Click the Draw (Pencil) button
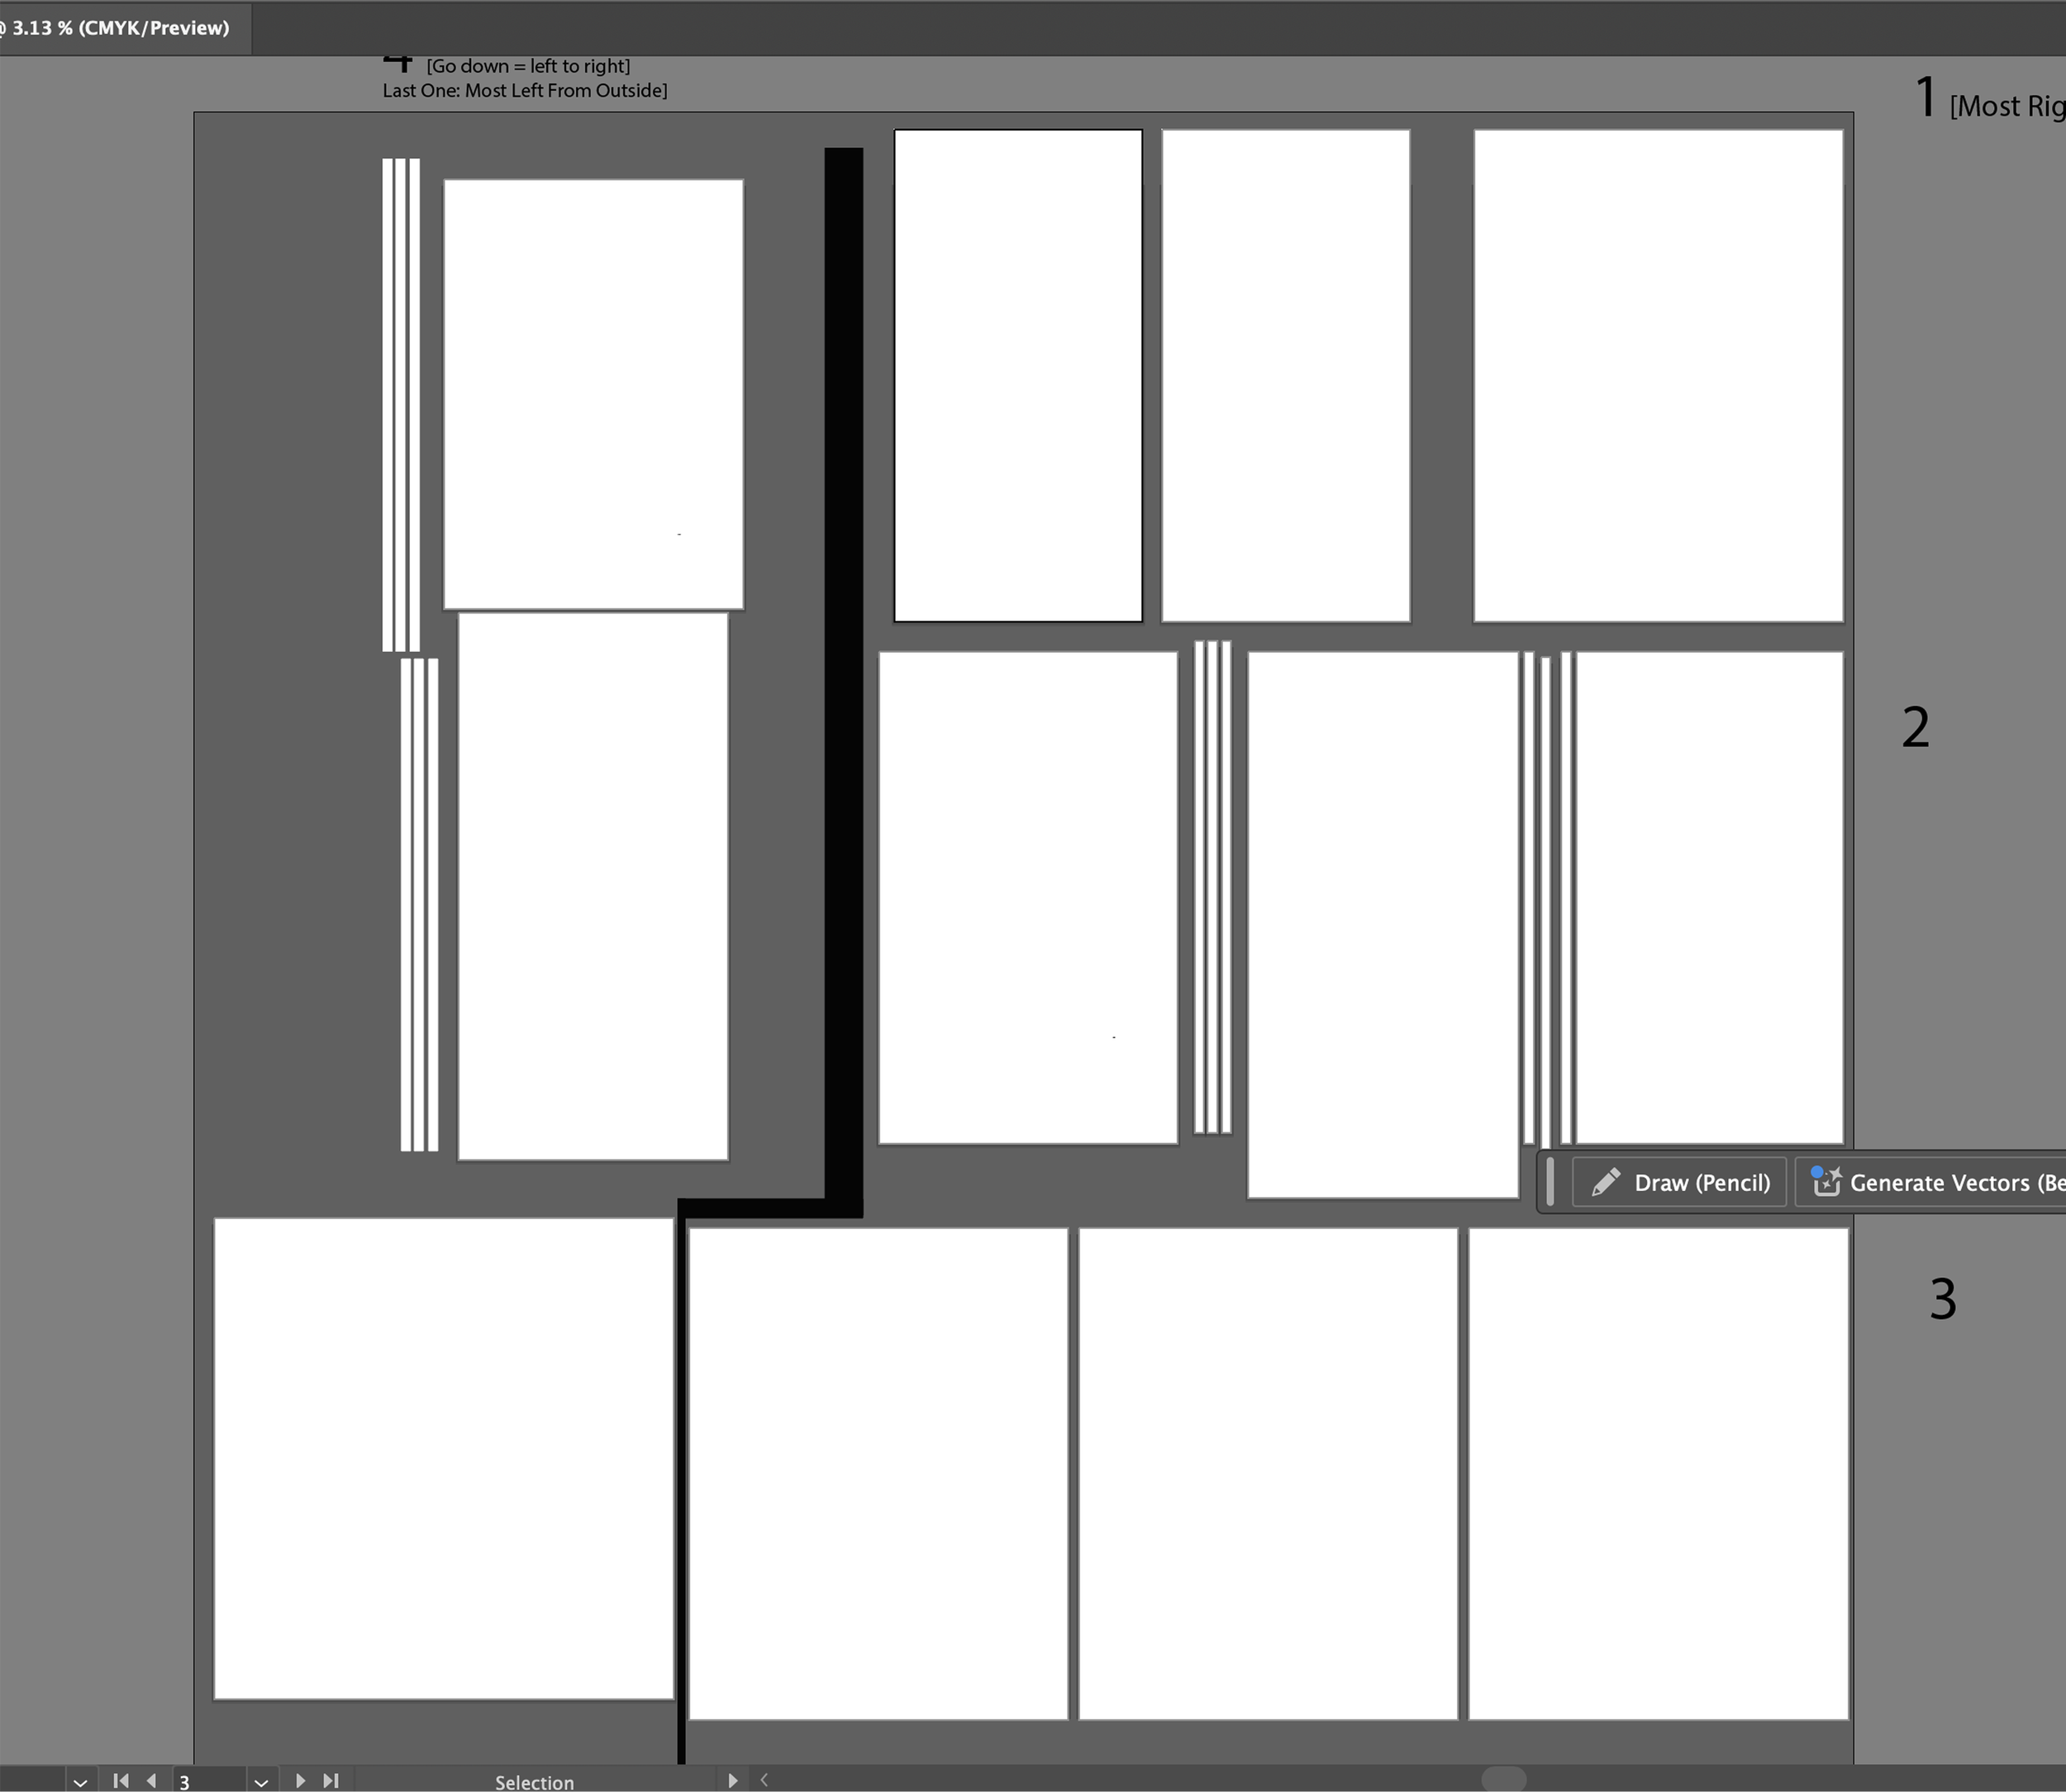Screen dimensions: 2066x1792 (1679, 1182)
